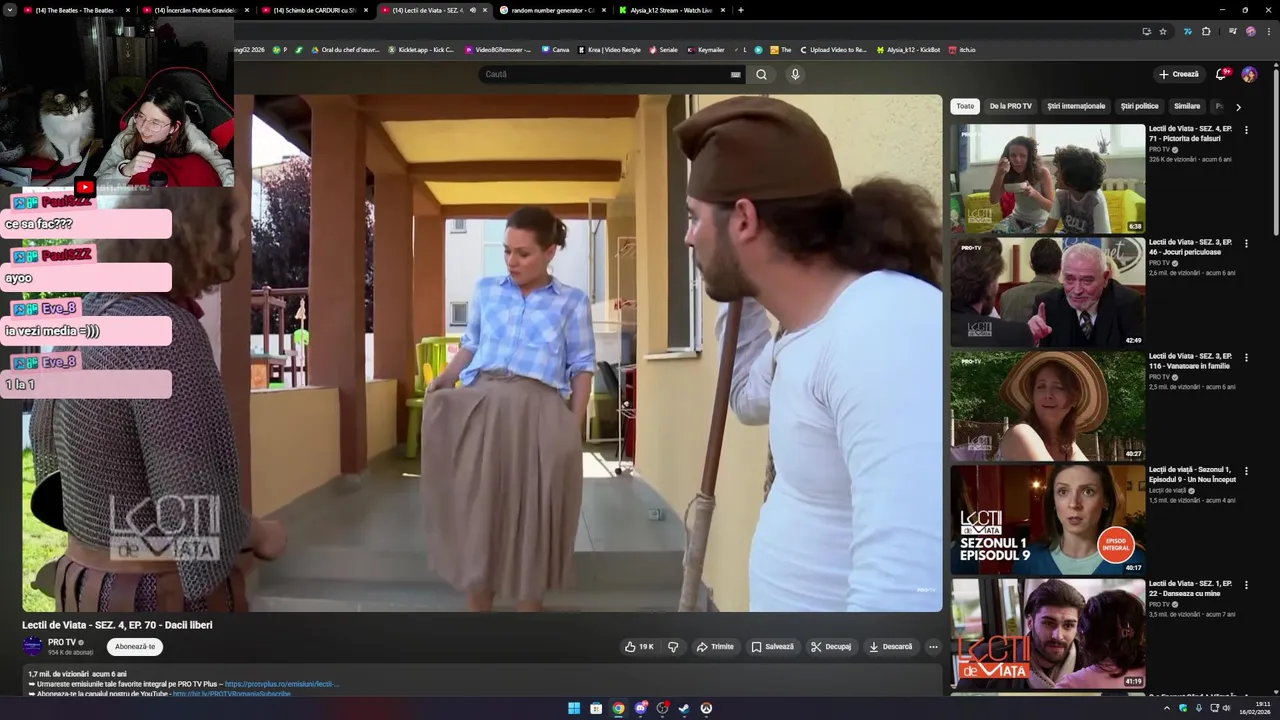Viewport: 1280px width, 720px height.
Task: Open Pictorita de falsuri video thumbnail
Action: click(x=1048, y=179)
